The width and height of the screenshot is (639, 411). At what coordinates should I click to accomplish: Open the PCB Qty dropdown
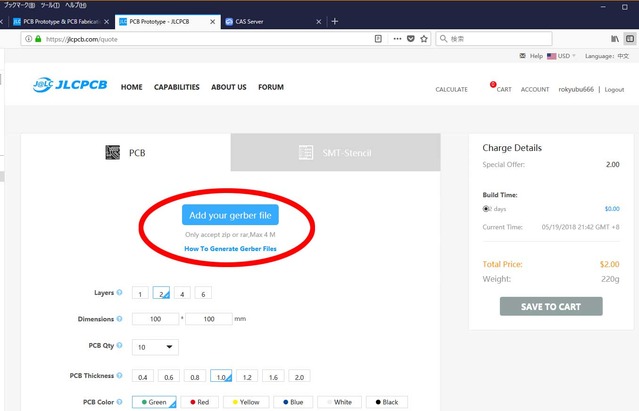coord(155,347)
